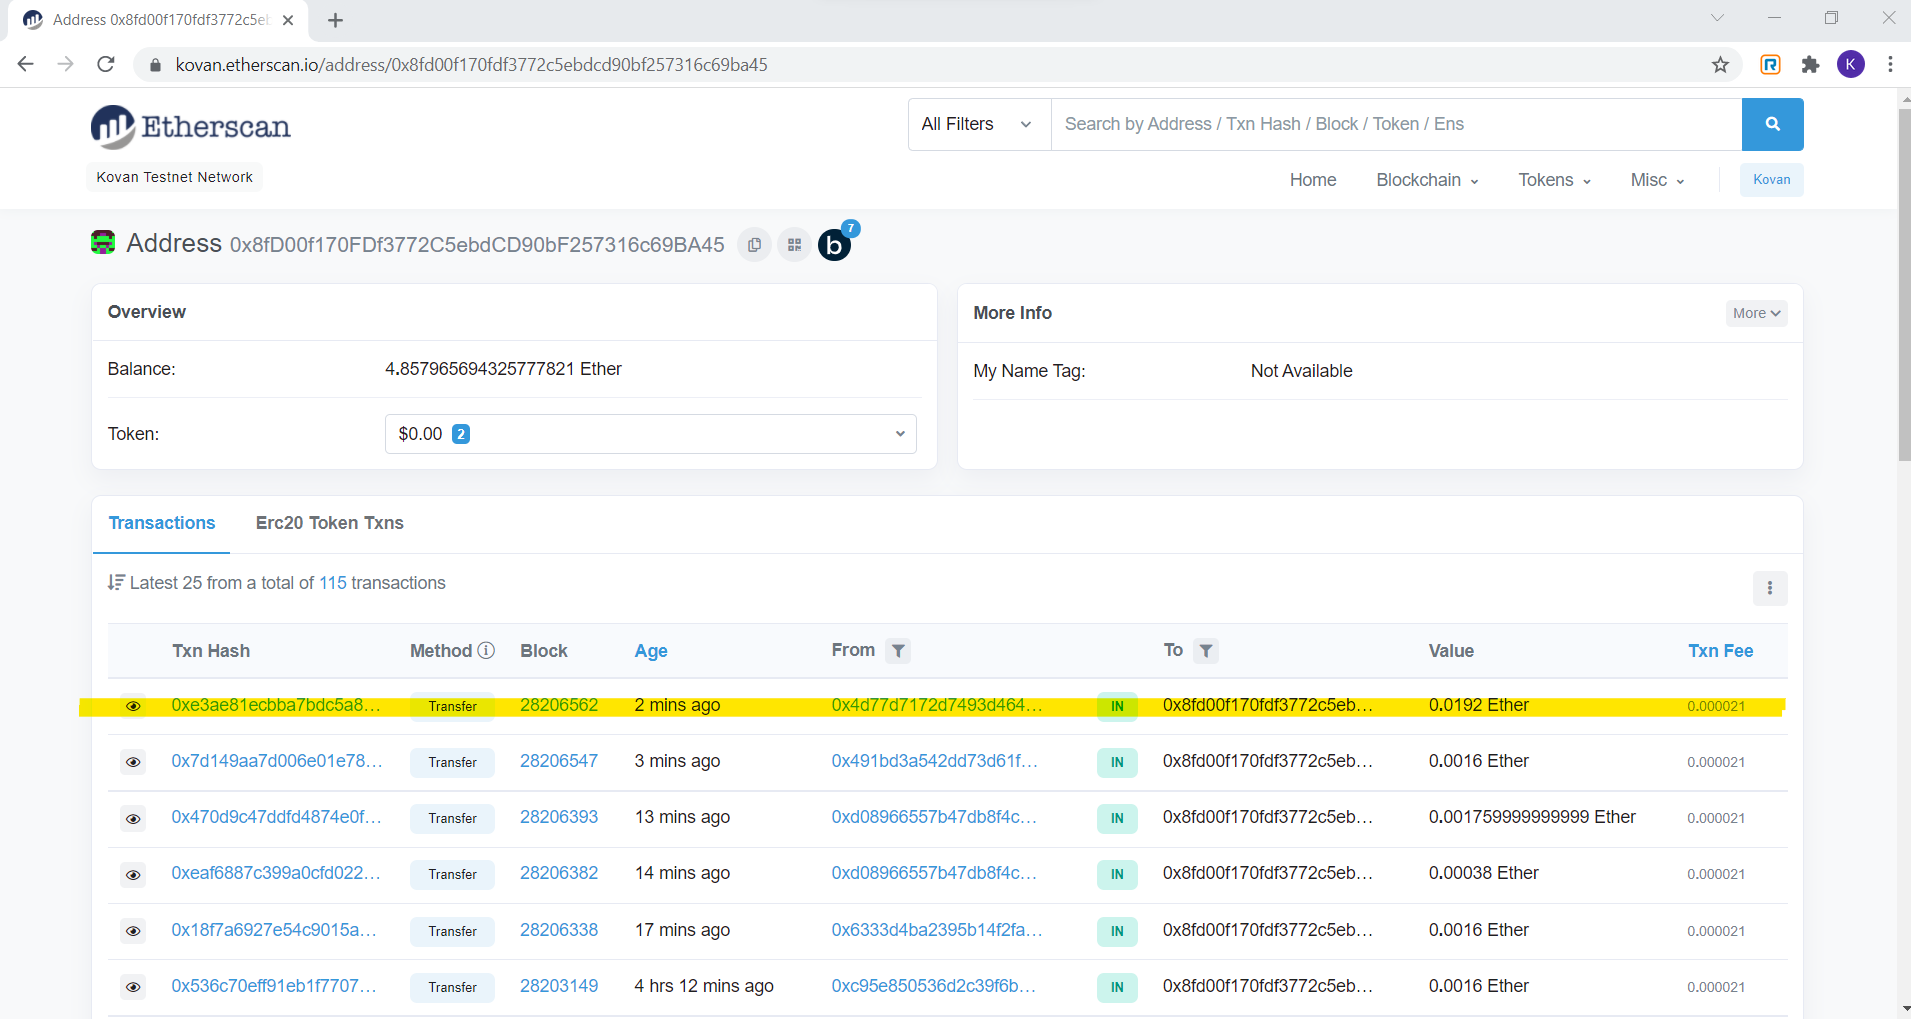Preview the highlighted transaction with its eye icon
Viewport: 1911px width, 1019px height.
click(133, 706)
